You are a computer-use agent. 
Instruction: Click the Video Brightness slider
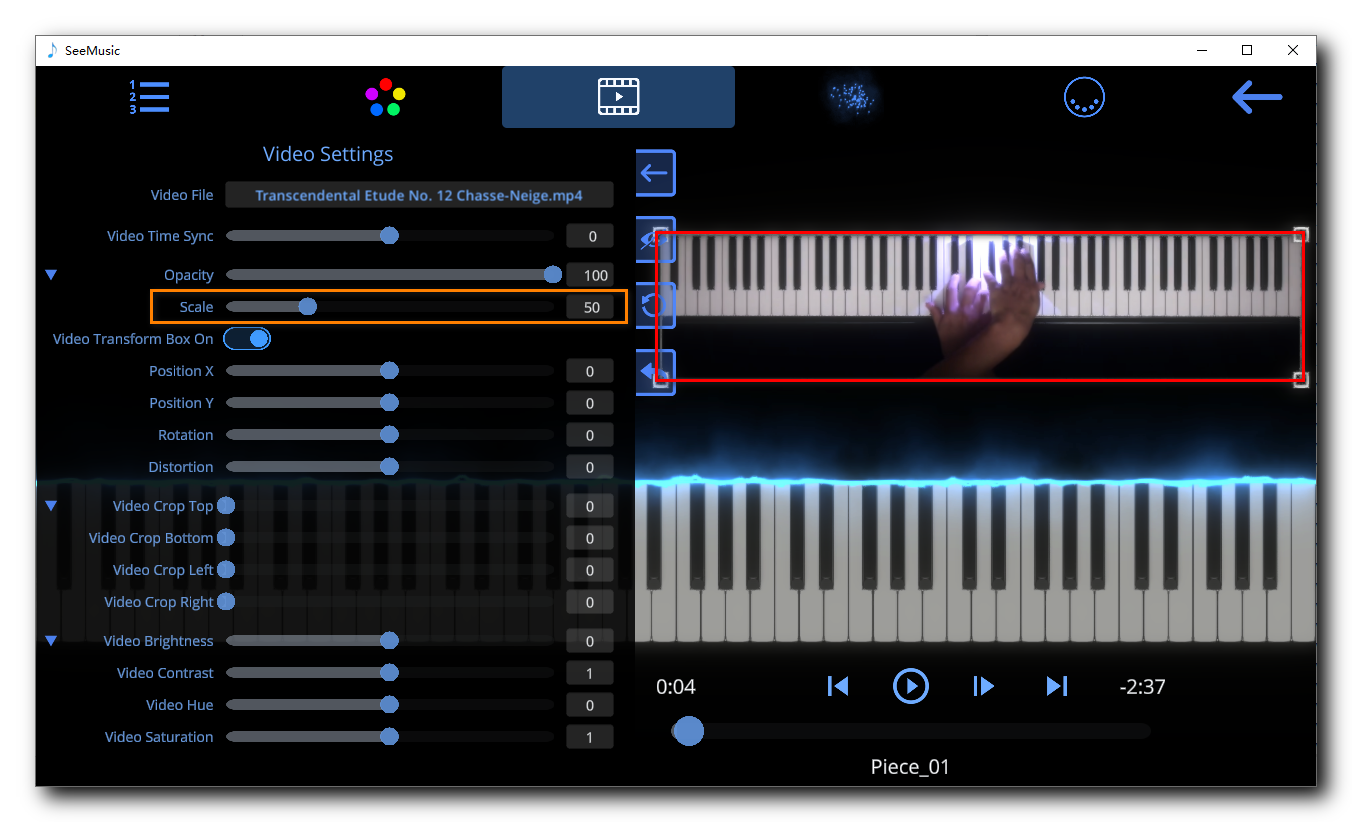[390, 641]
